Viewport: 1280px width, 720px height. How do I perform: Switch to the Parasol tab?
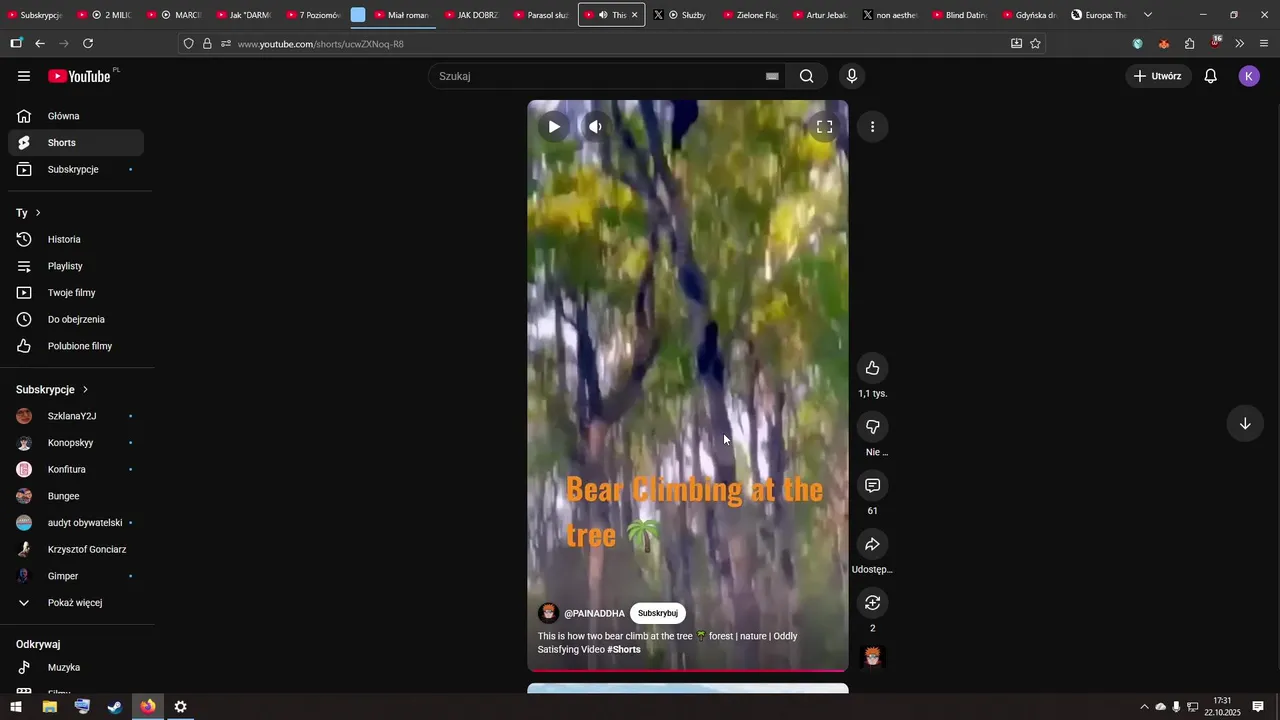pyautogui.click(x=541, y=15)
